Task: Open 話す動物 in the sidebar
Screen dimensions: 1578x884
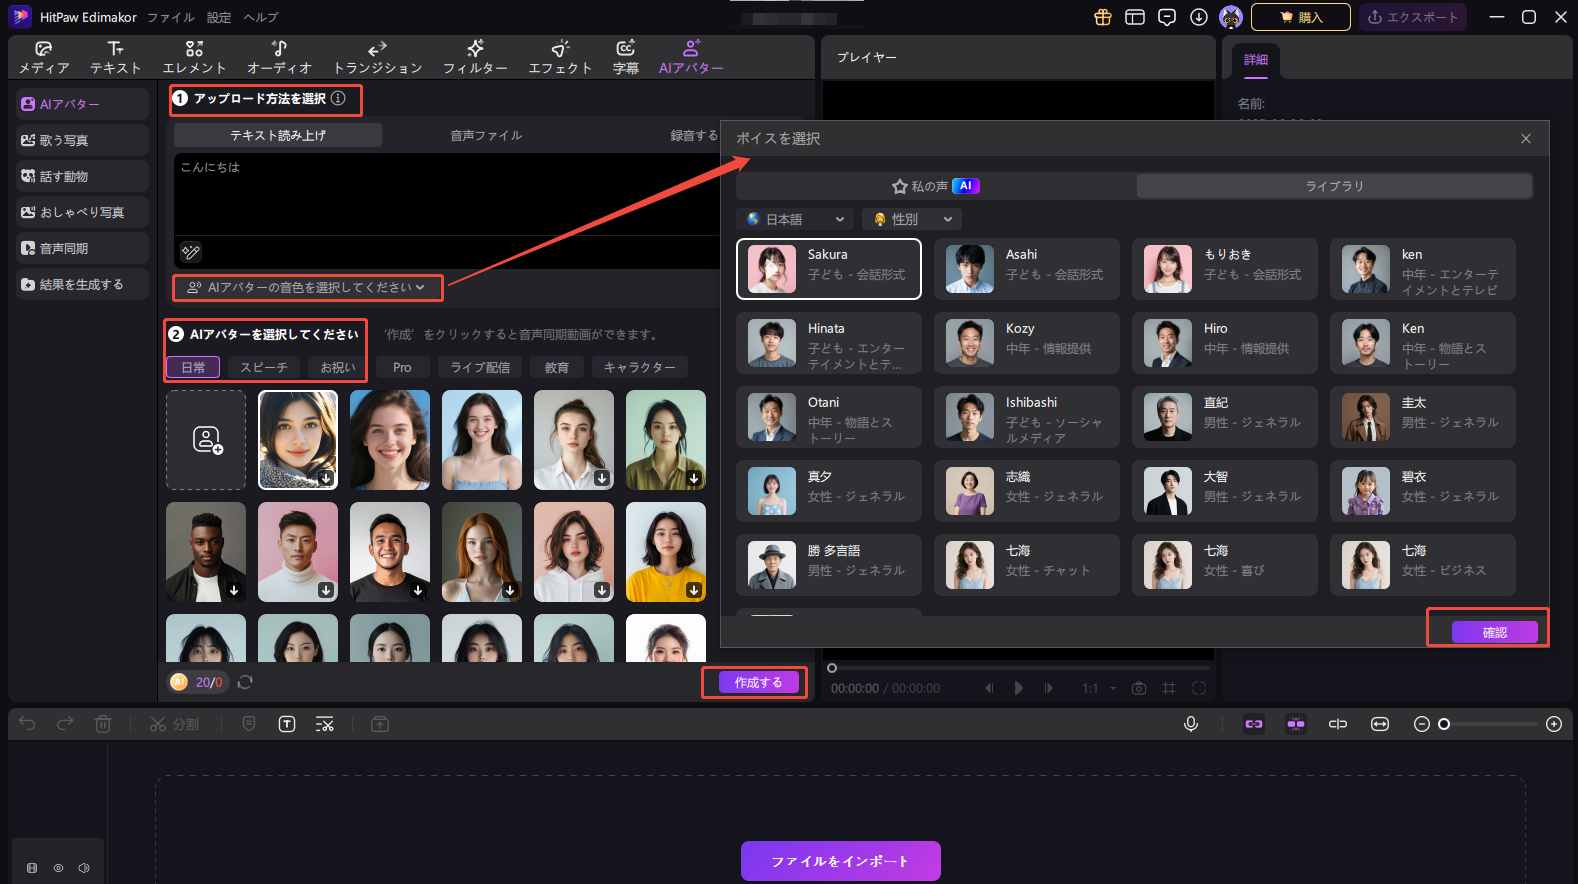Action: 82,176
